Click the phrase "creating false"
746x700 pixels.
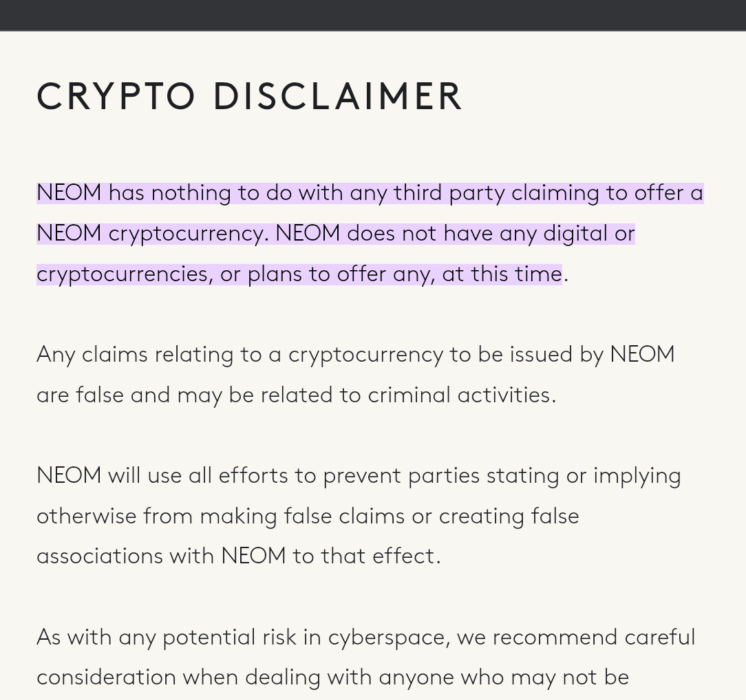click(519, 516)
